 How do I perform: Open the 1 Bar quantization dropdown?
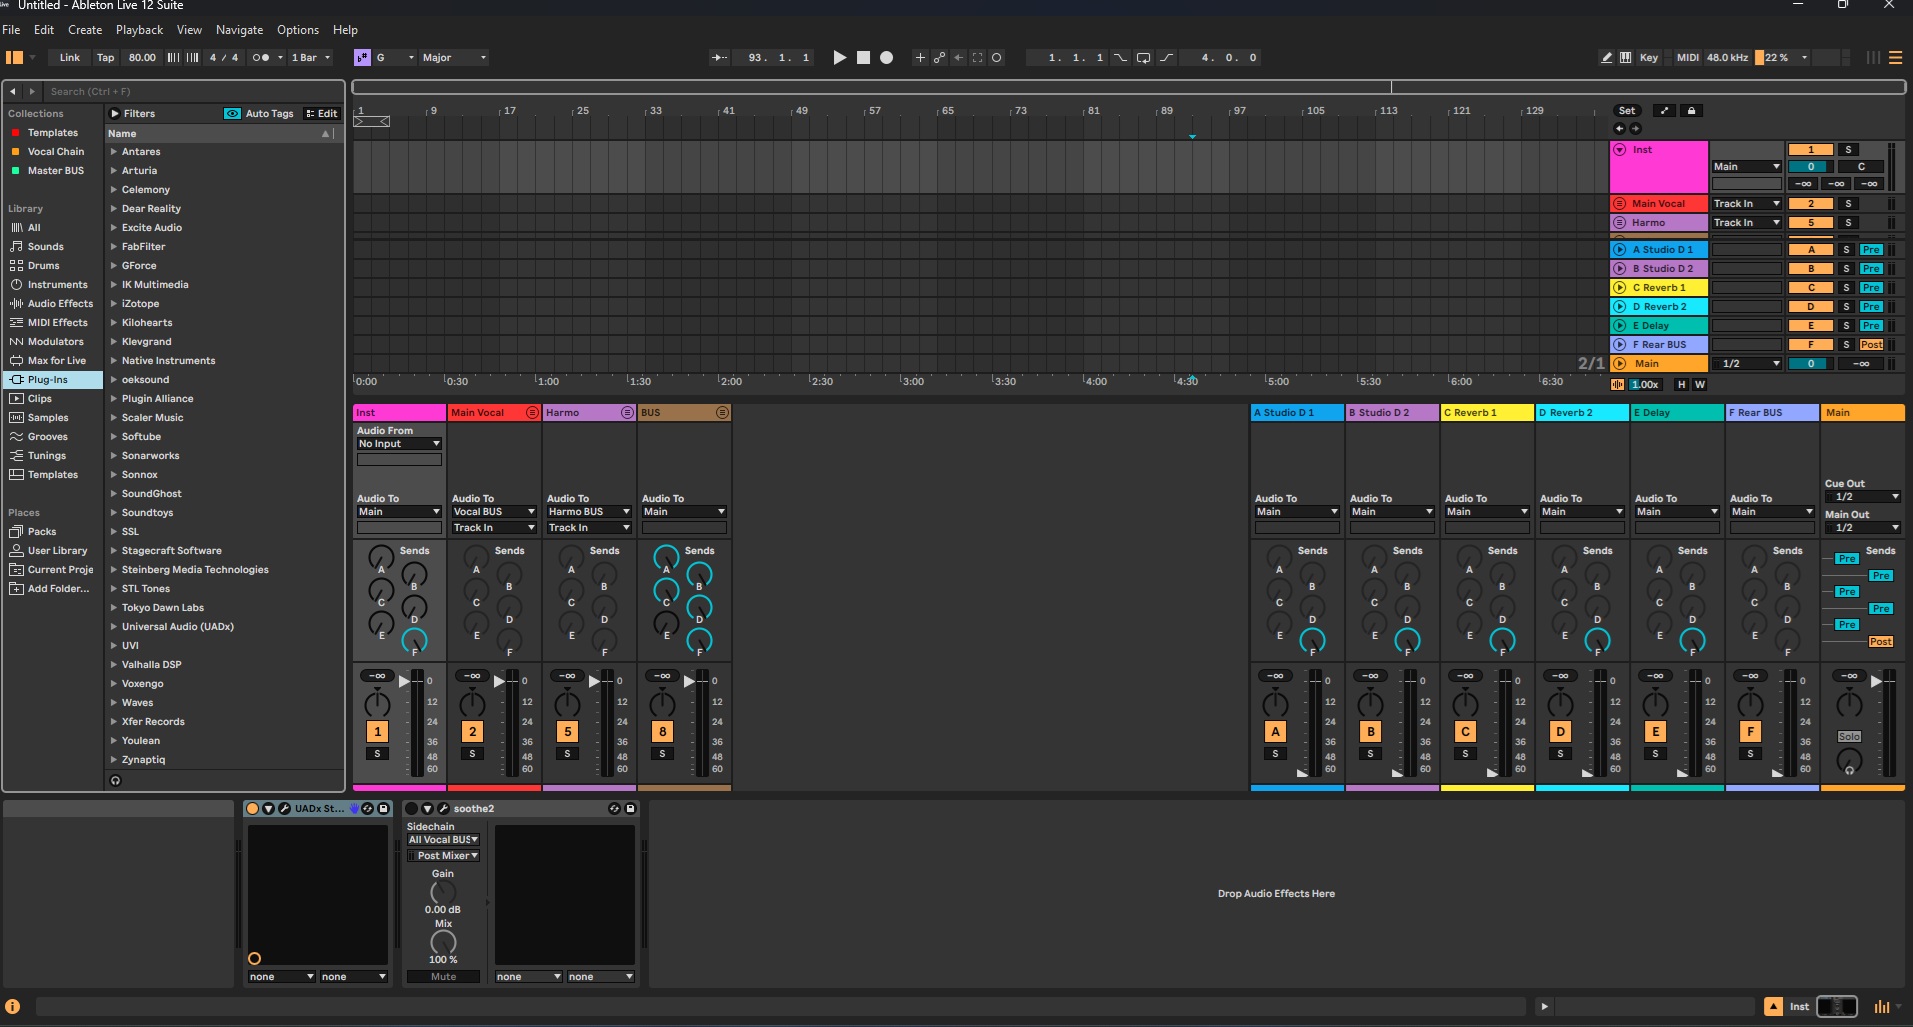tap(311, 58)
